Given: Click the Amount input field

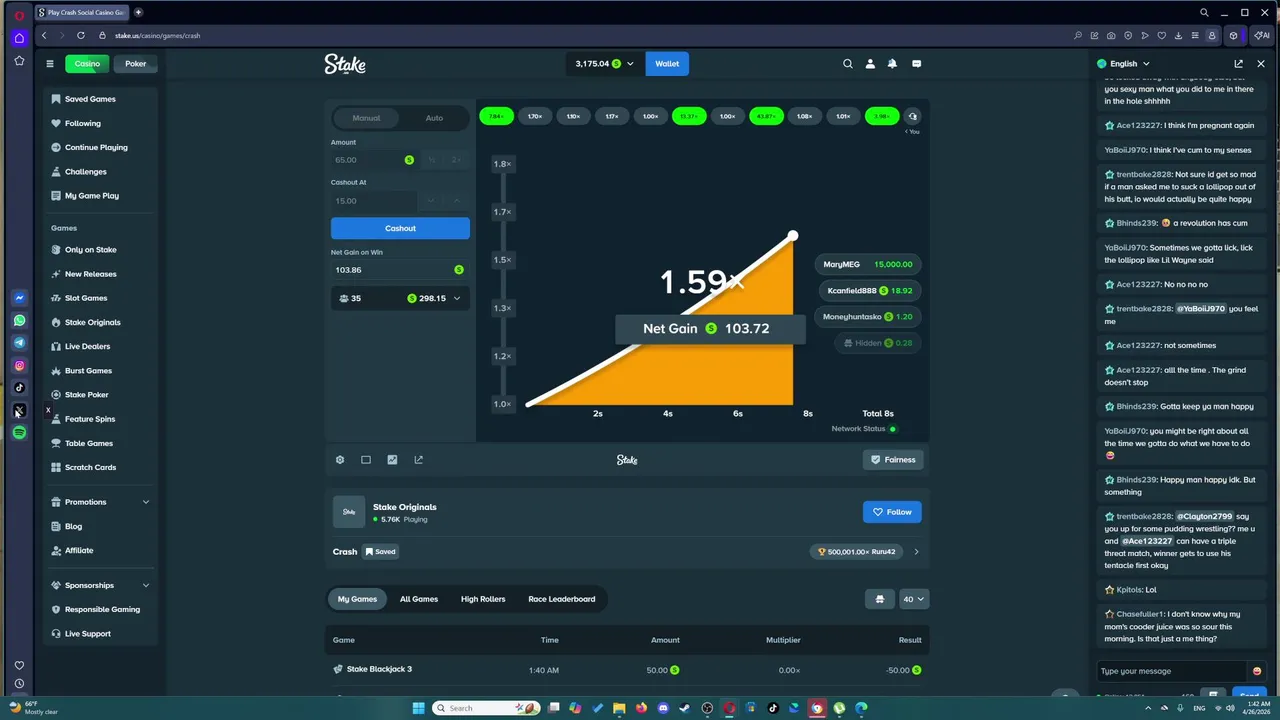Looking at the screenshot, I should 374,160.
